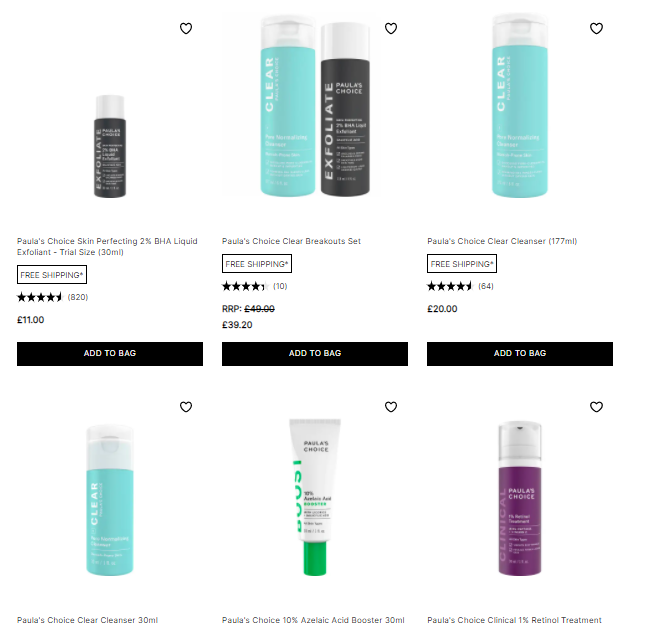Add Clear Breakouts Set to wishlist heart
Viewport: 653px width, 625px height.
[x=391, y=28]
